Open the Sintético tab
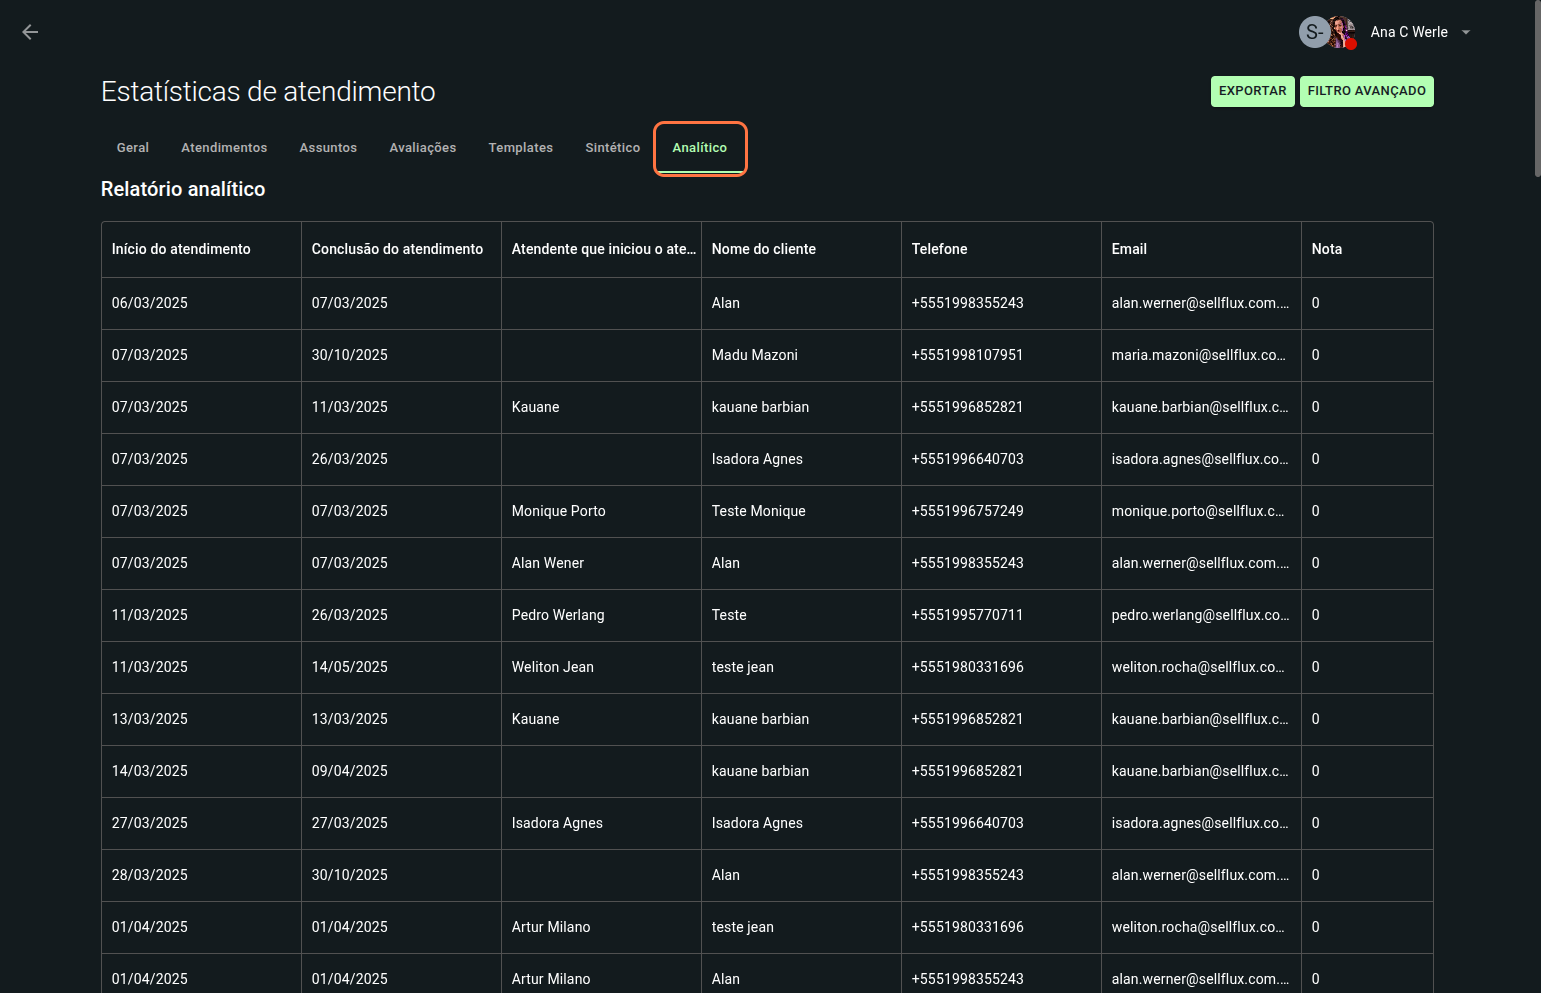Screen dimensions: 1541x993 [x=612, y=148]
